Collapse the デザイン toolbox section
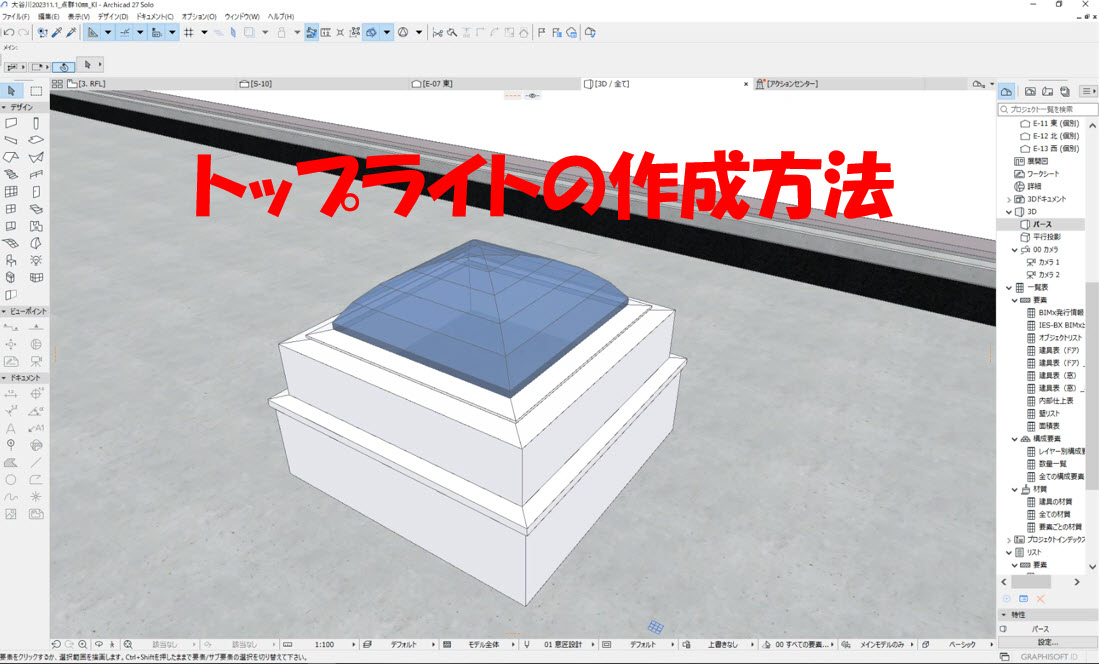 [x=4, y=107]
